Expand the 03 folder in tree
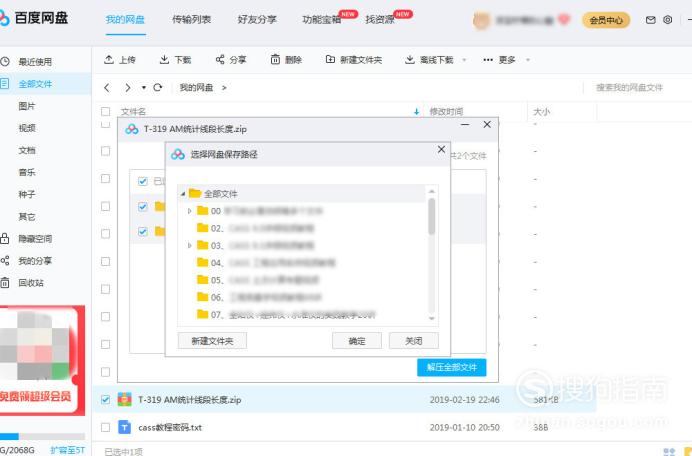 (x=190, y=245)
